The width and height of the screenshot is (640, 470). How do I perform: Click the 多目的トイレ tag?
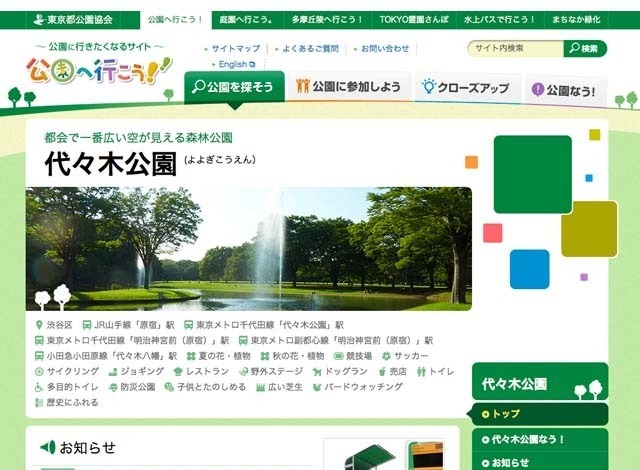(67, 387)
